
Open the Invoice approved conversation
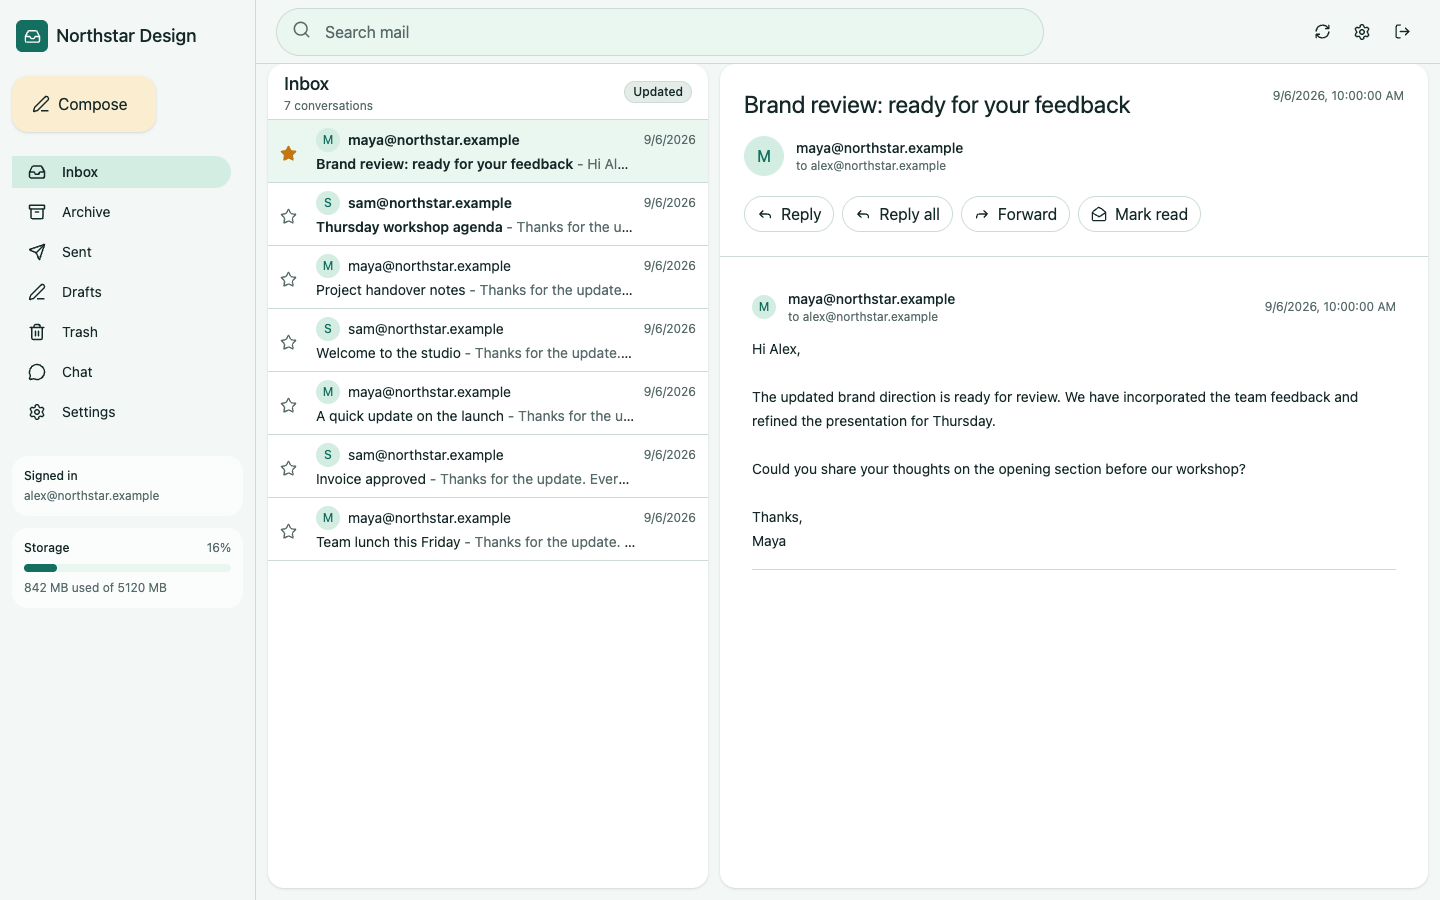(x=488, y=467)
